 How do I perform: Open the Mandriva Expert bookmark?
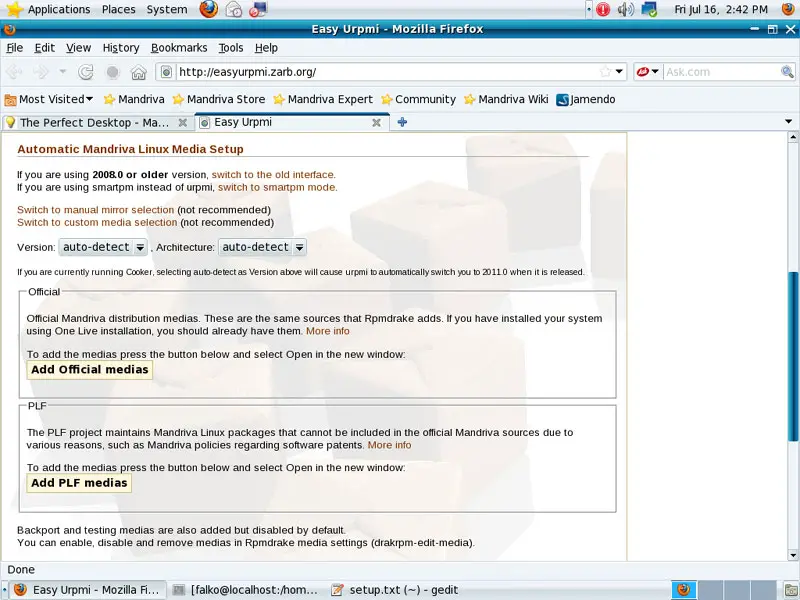coord(323,99)
